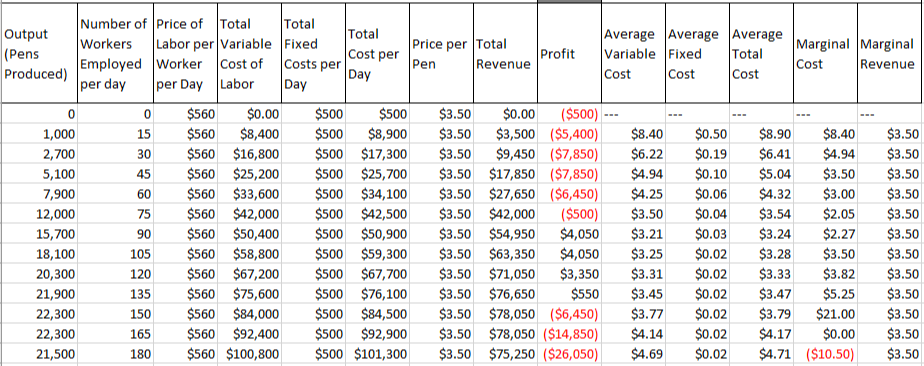Click the revenue cell $27,650
Viewport: 924px width, 366px height.
[505, 194]
